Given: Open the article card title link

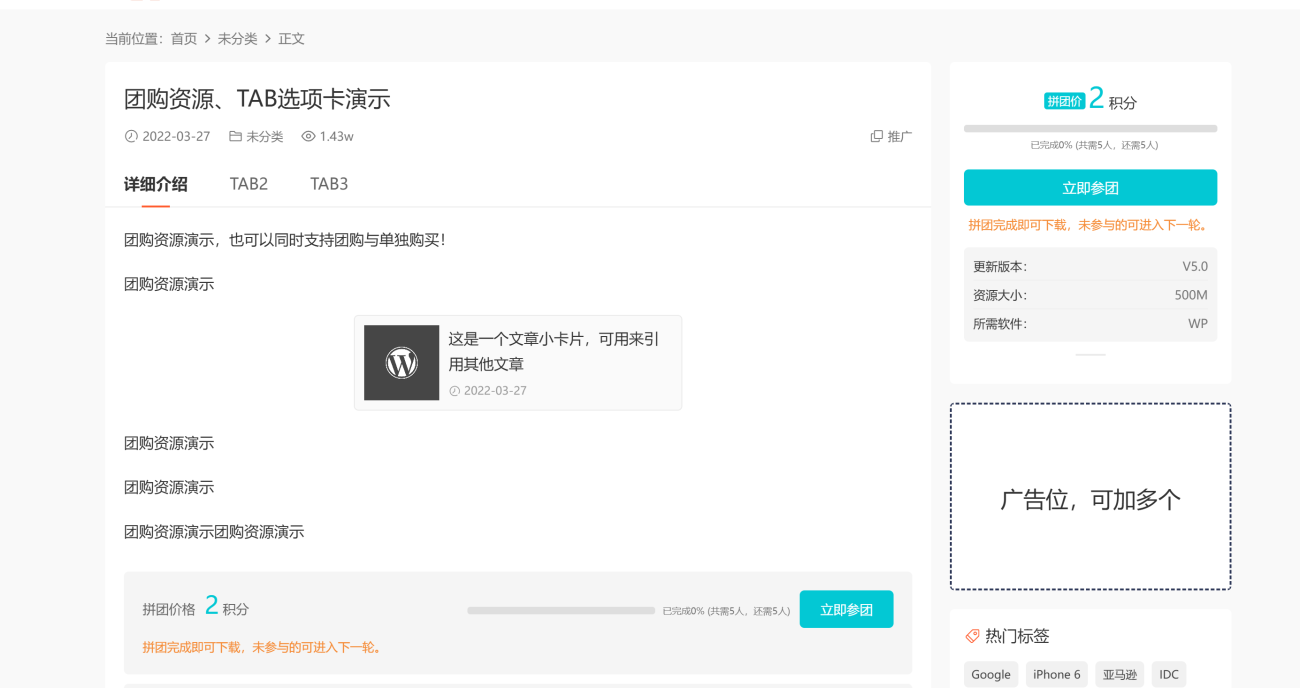Looking at the screenshot, I should [553, 351].
